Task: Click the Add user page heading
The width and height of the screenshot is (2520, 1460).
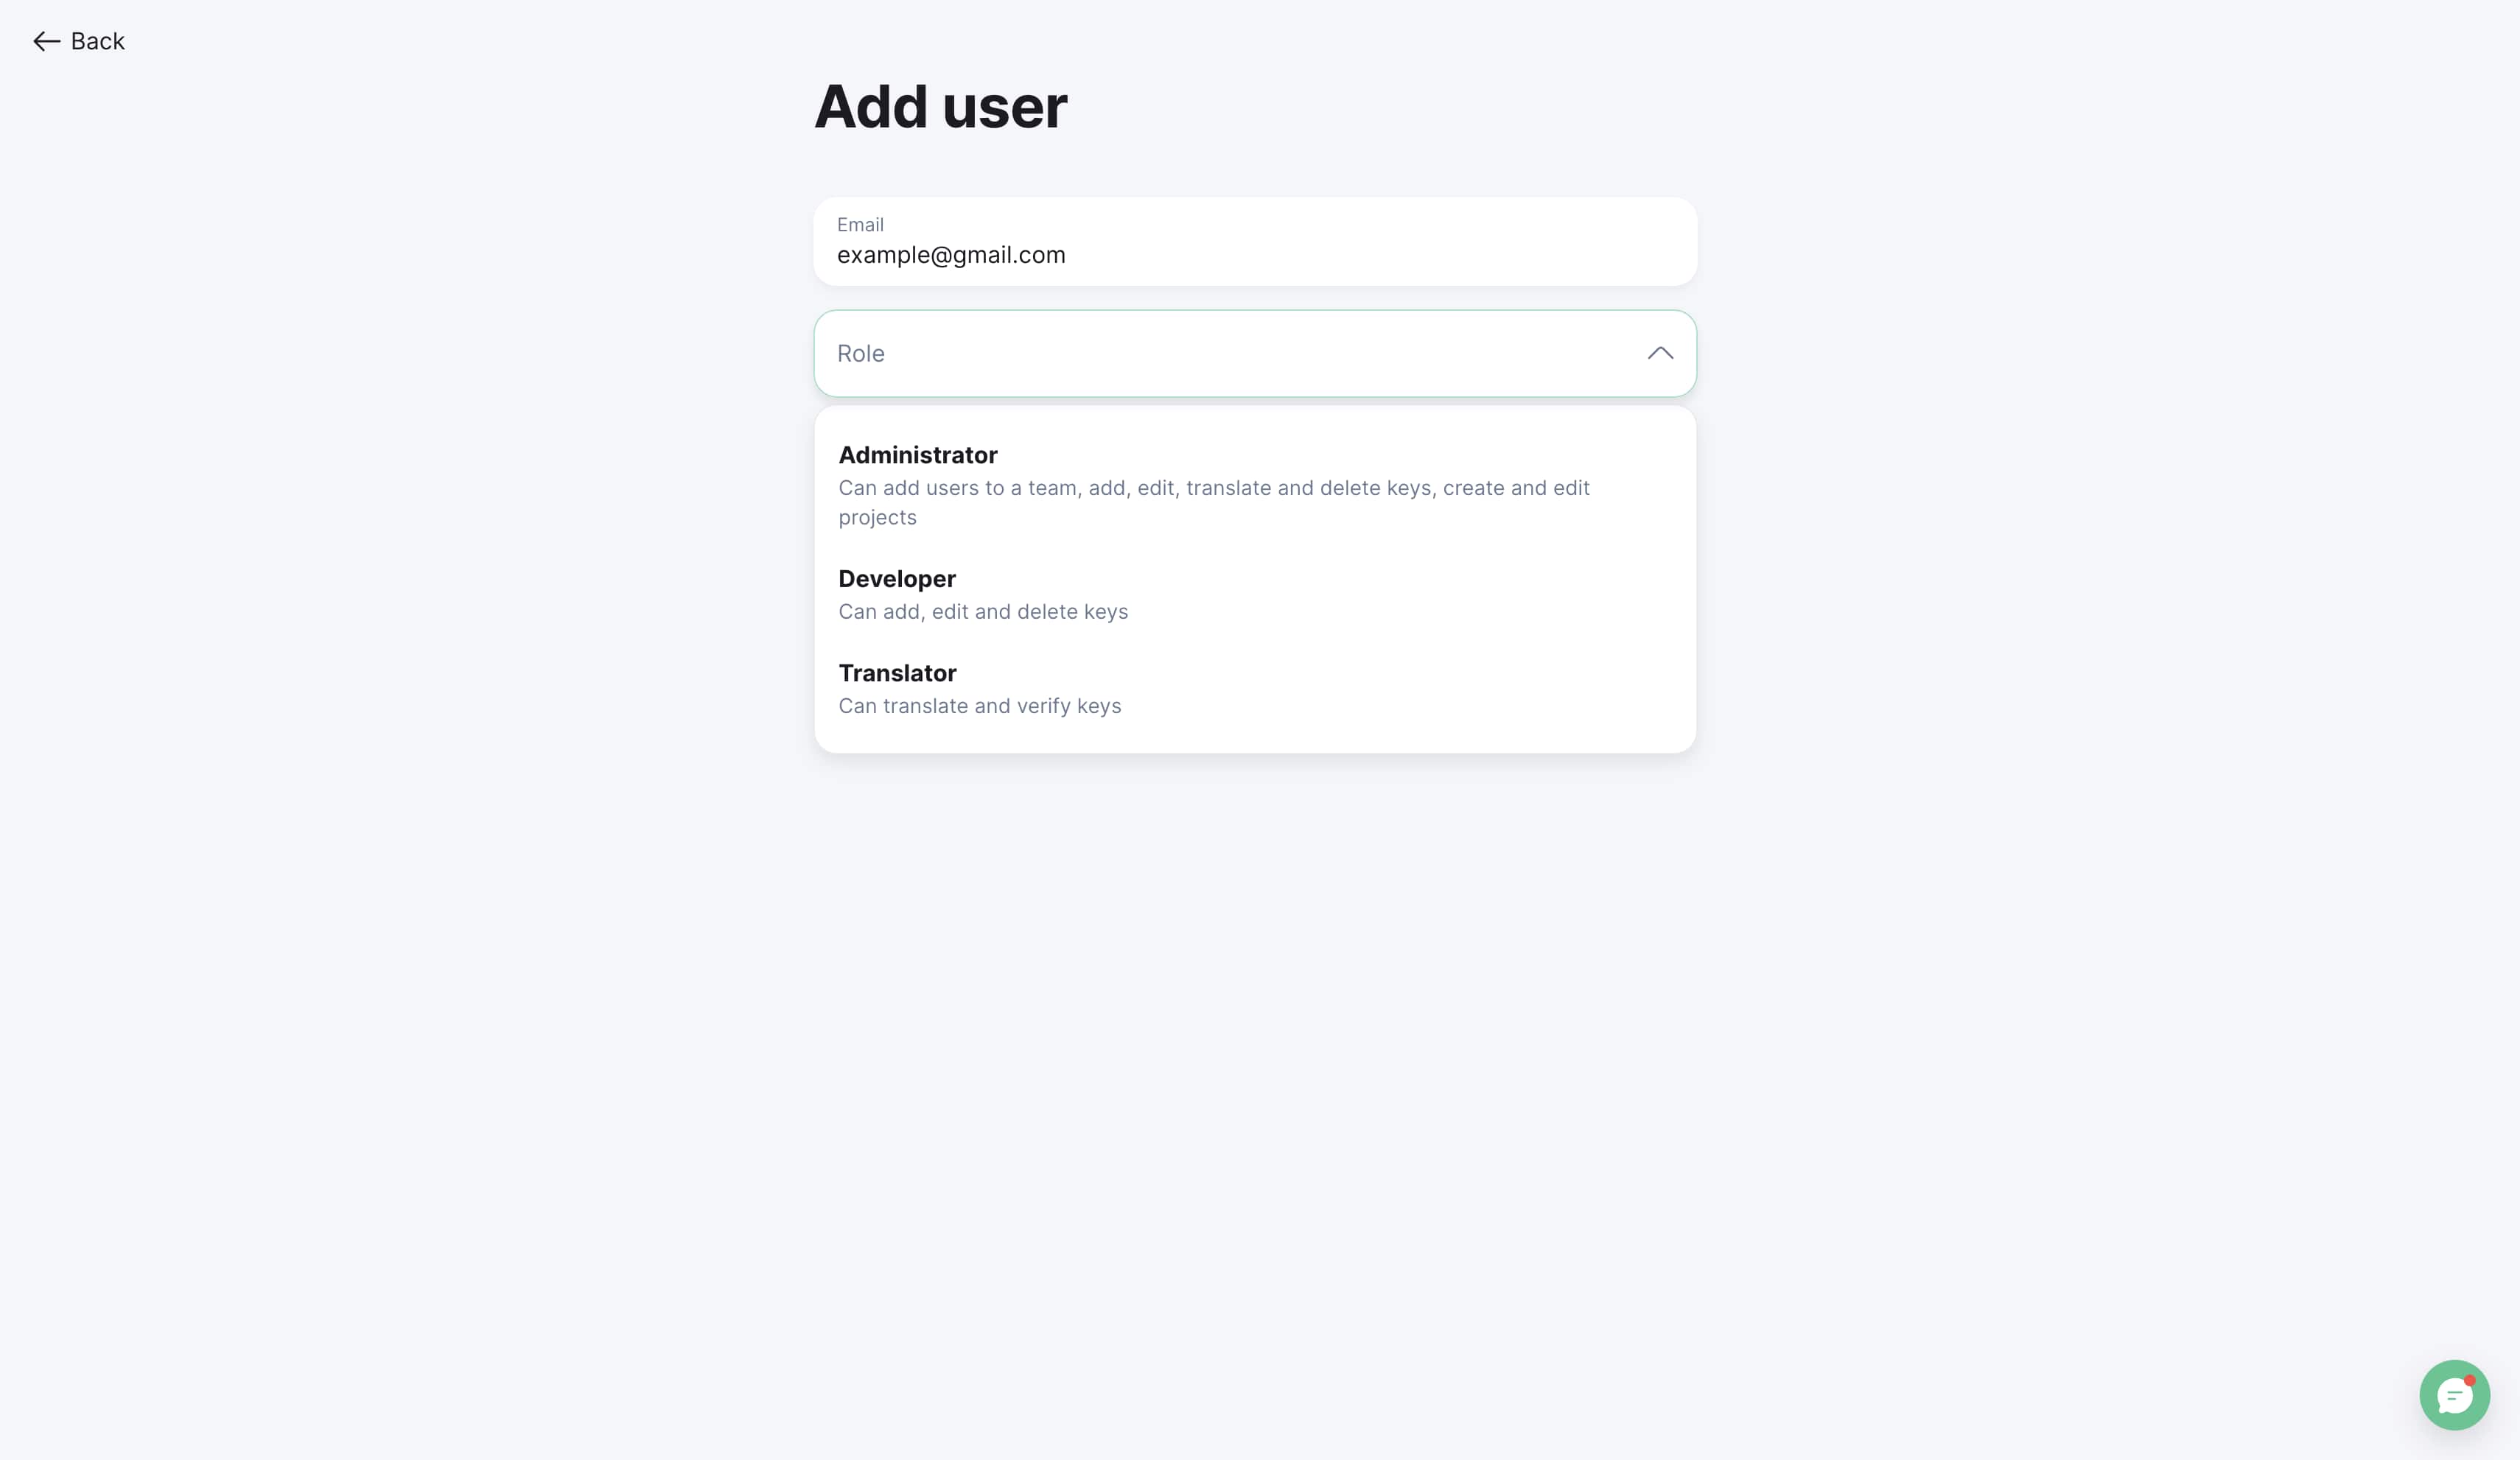Action: click(940, 107)
